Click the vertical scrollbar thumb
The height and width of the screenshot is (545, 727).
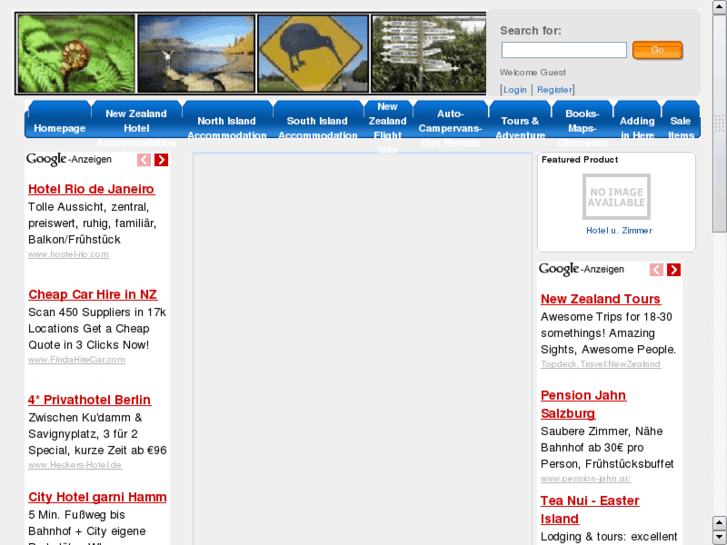coord(720,123)
